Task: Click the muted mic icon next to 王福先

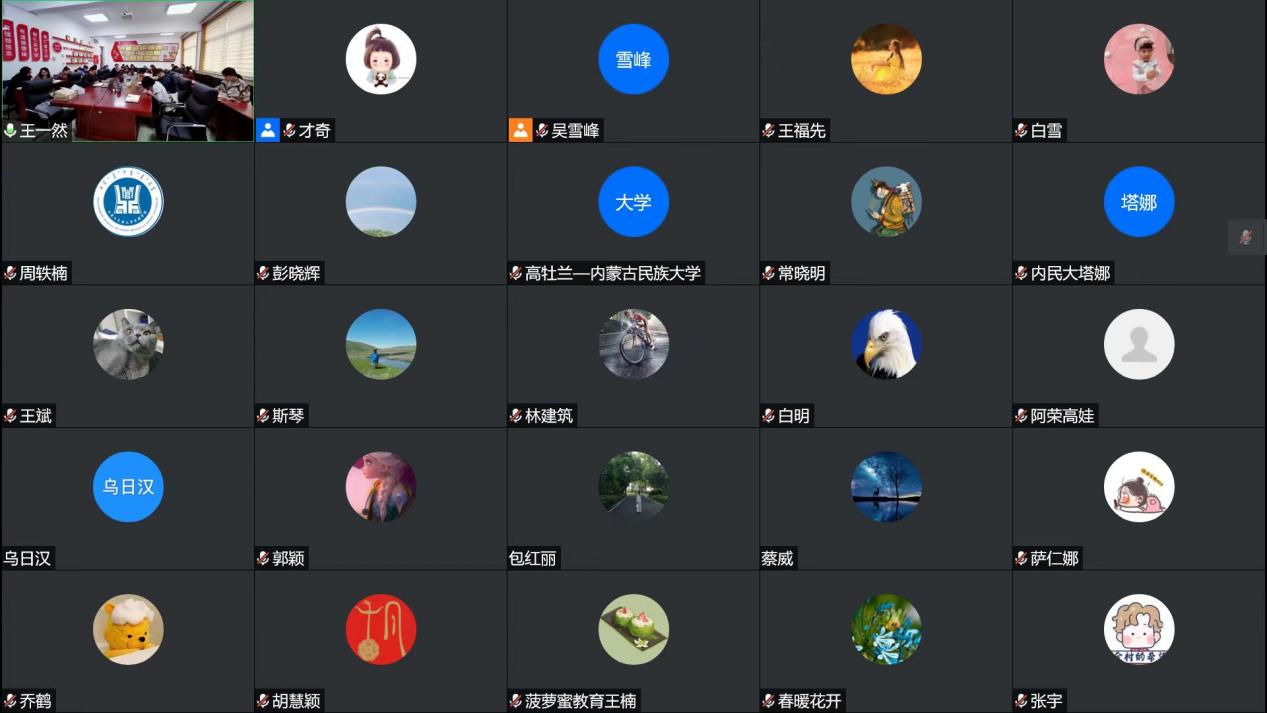Action: (768, 130)
